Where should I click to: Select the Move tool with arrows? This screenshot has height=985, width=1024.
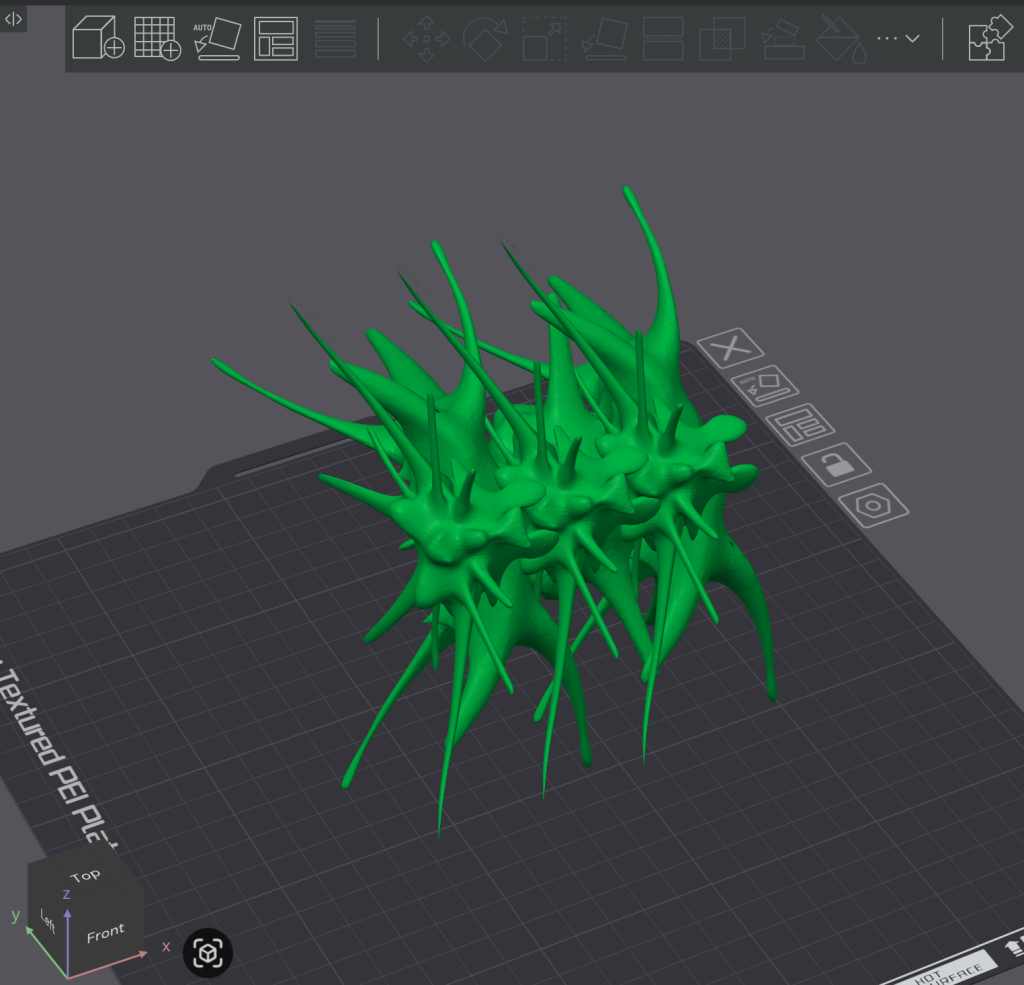[426, 39]
